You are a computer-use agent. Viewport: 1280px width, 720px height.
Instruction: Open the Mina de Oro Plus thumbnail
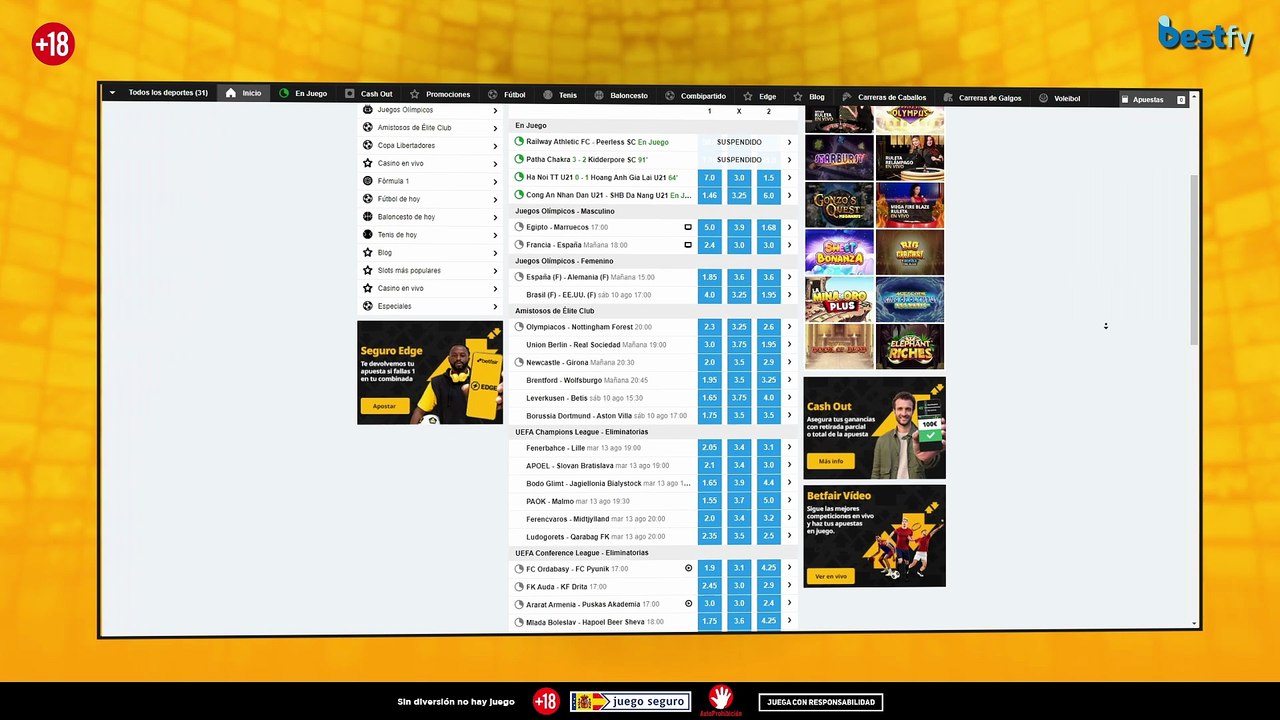coord(839,299)
